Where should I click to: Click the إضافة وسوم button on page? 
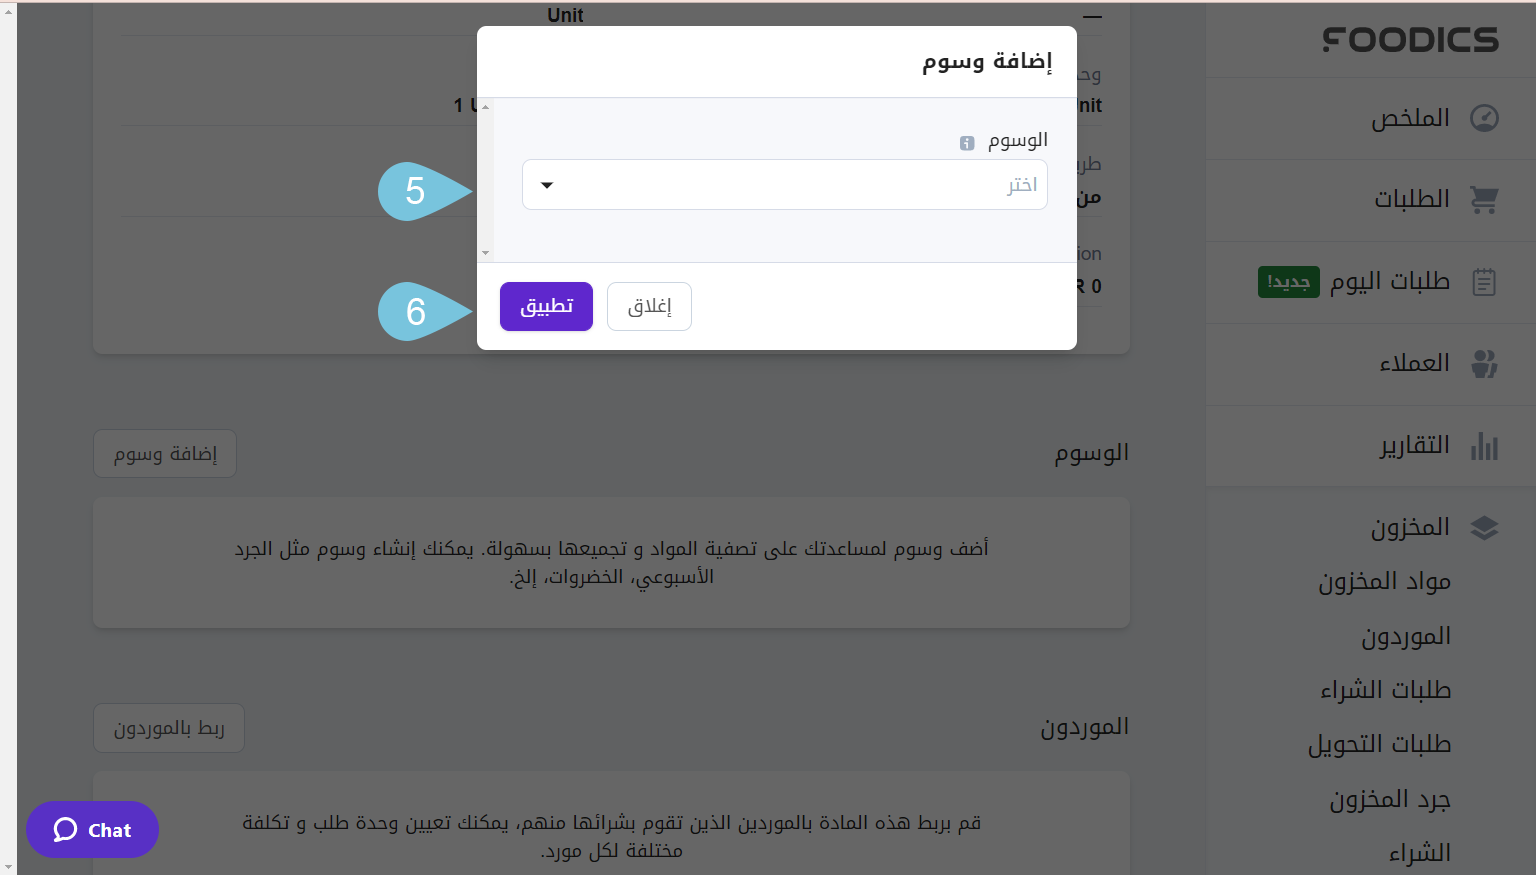click(x=165, y=454)
